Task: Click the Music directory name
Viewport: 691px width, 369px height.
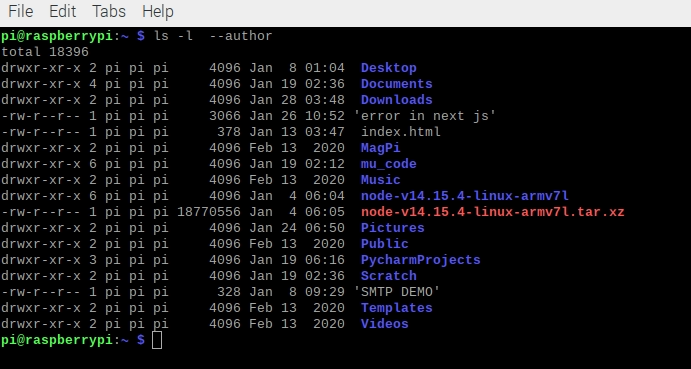Action: pos(381,180)
